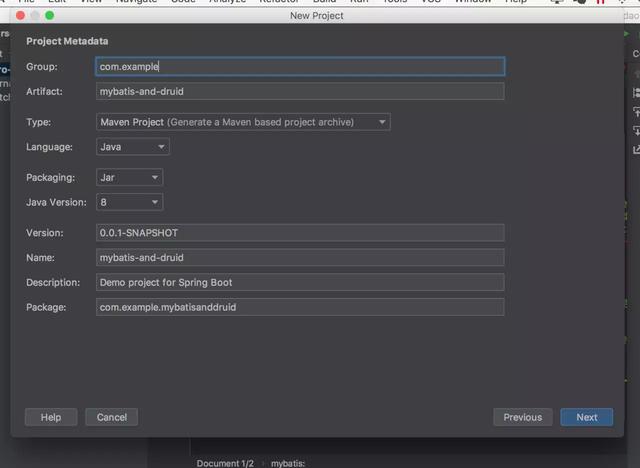Click the Version: label

tap(45, 233)
